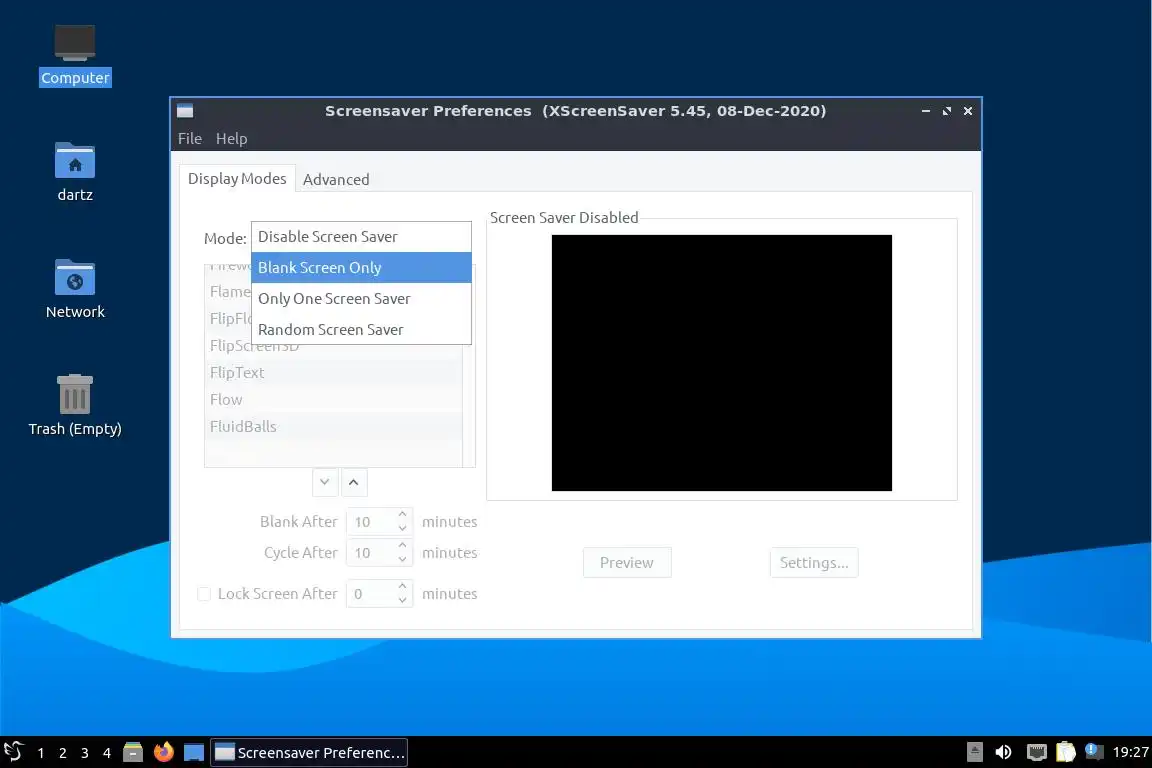Click the Blank After minutes field
The height and width of the screenshot is (768, 1152).
coord(371,522)
